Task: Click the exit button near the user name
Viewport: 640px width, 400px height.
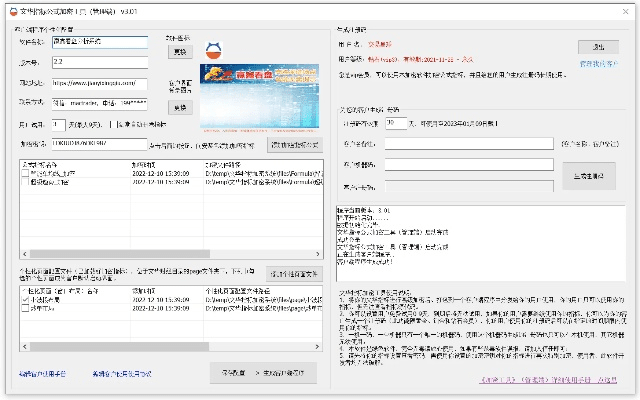Action: pyautogui.click(x=598, y=47)
